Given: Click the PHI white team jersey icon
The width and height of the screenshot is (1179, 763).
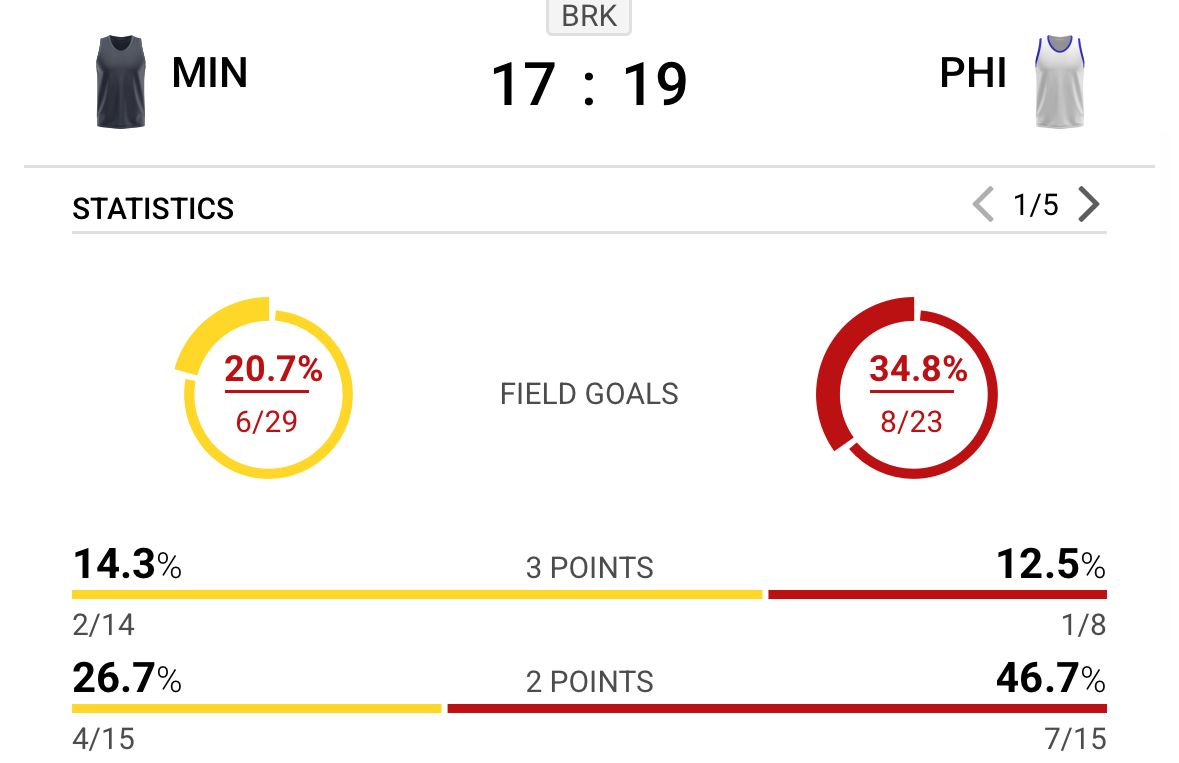Looking at the screenshot, I should 1060,82.
